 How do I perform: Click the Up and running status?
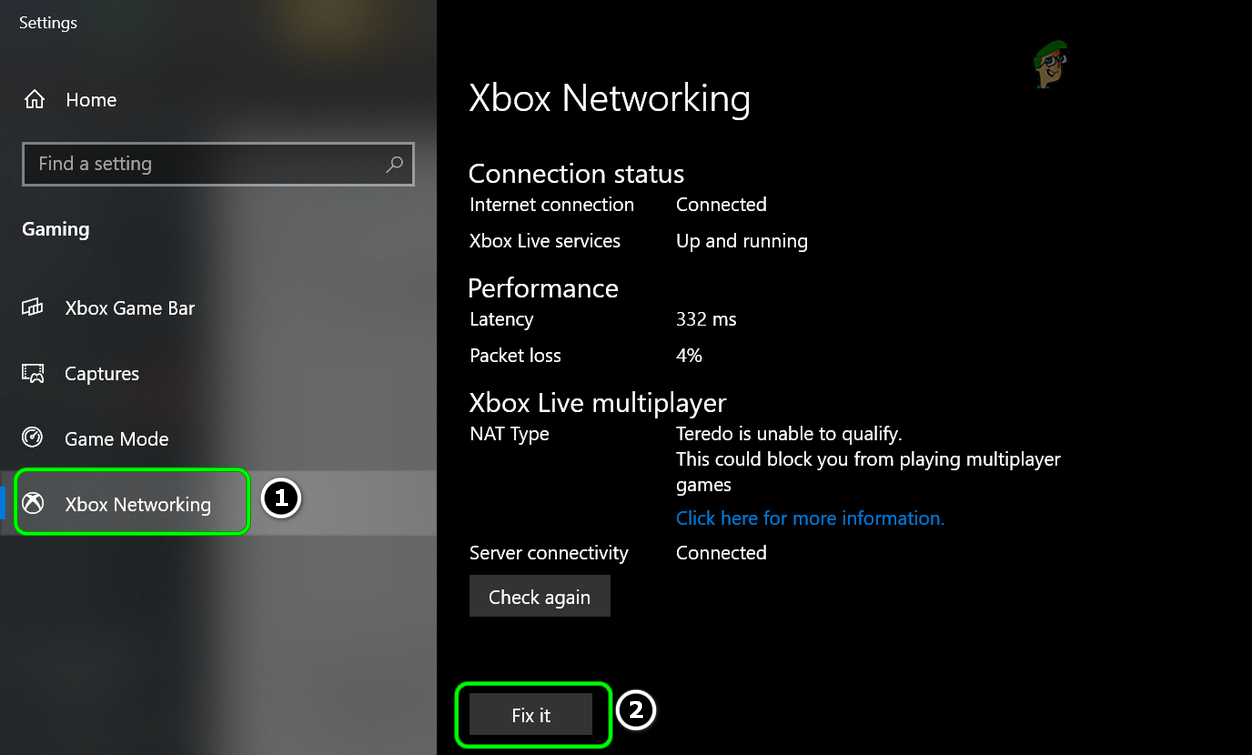pyautogui.click(x=742, y=241)
